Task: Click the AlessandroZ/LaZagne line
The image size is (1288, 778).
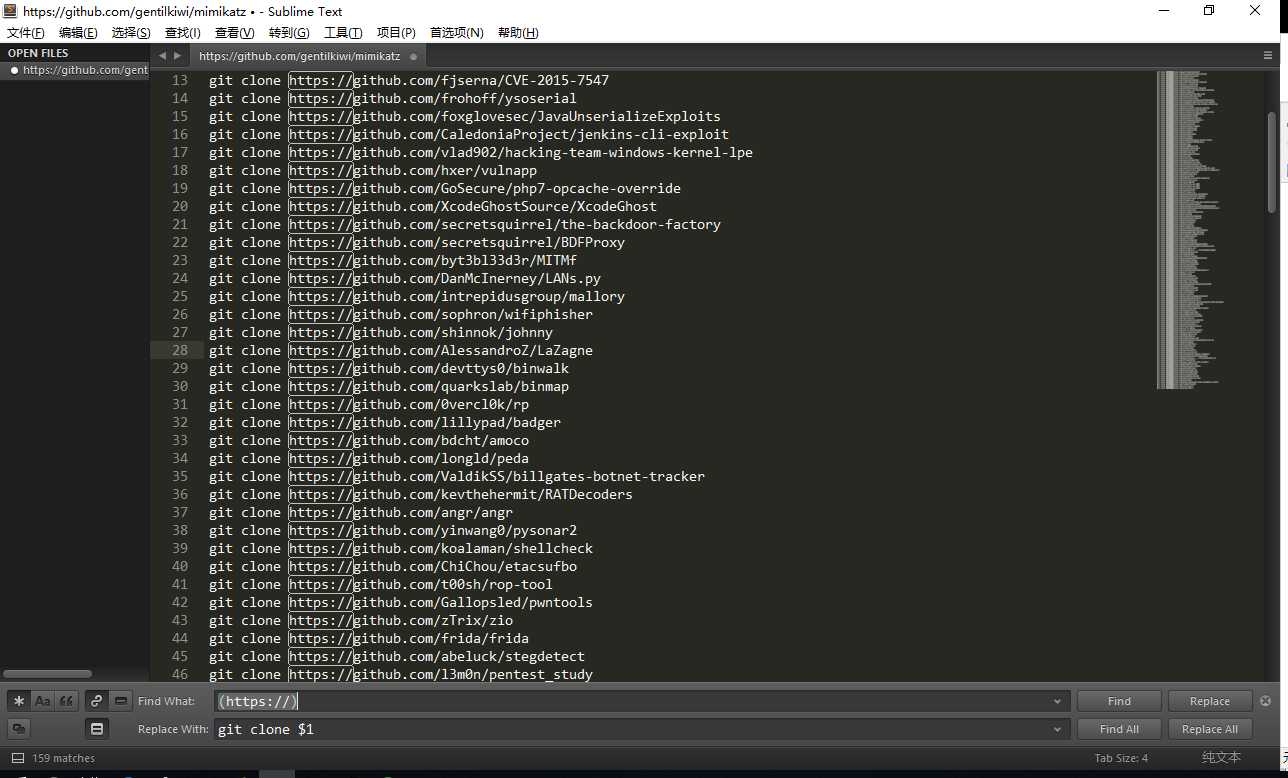Action: click(x=401, y=350)
